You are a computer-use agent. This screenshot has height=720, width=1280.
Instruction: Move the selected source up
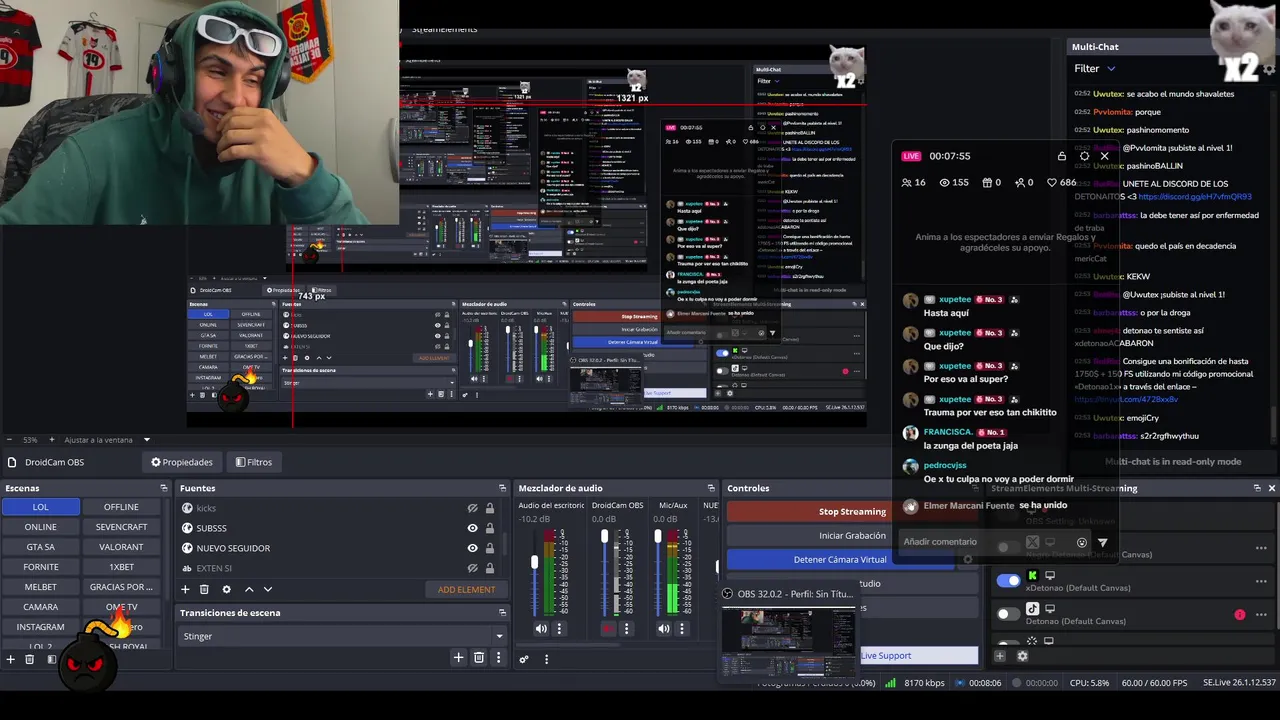click(249, 589)
